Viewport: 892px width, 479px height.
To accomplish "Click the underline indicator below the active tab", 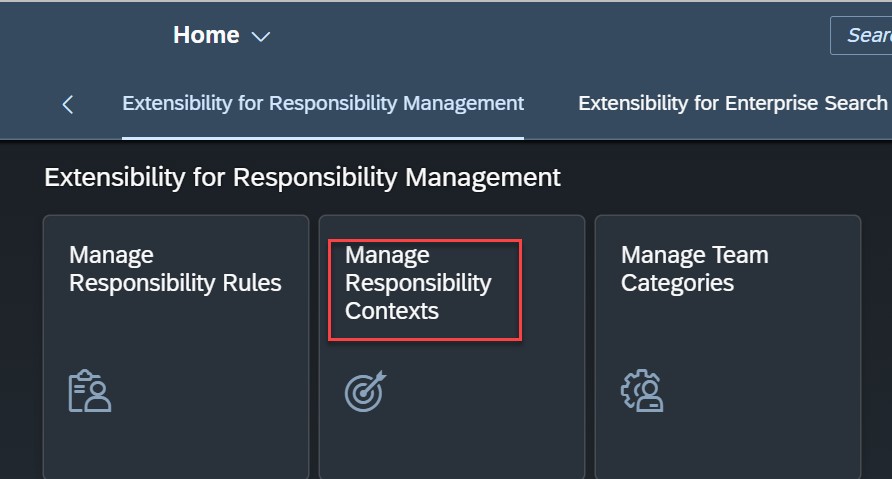I will (323, 138).
